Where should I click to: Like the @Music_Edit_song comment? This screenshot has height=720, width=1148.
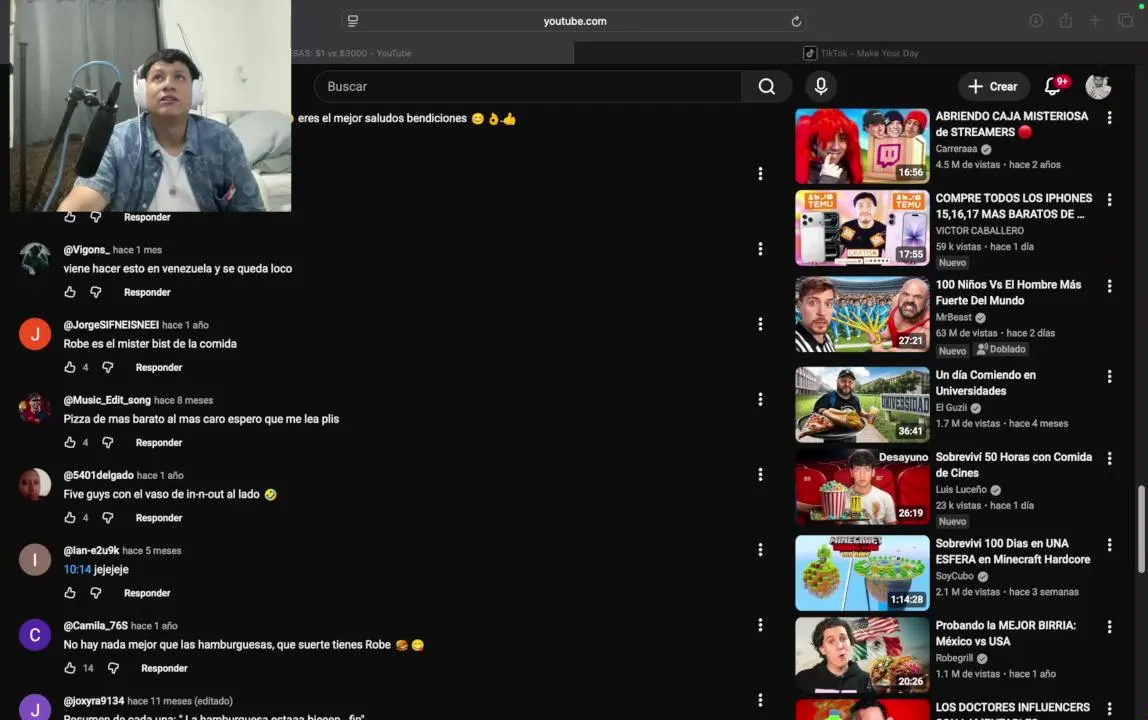[70, 442]
